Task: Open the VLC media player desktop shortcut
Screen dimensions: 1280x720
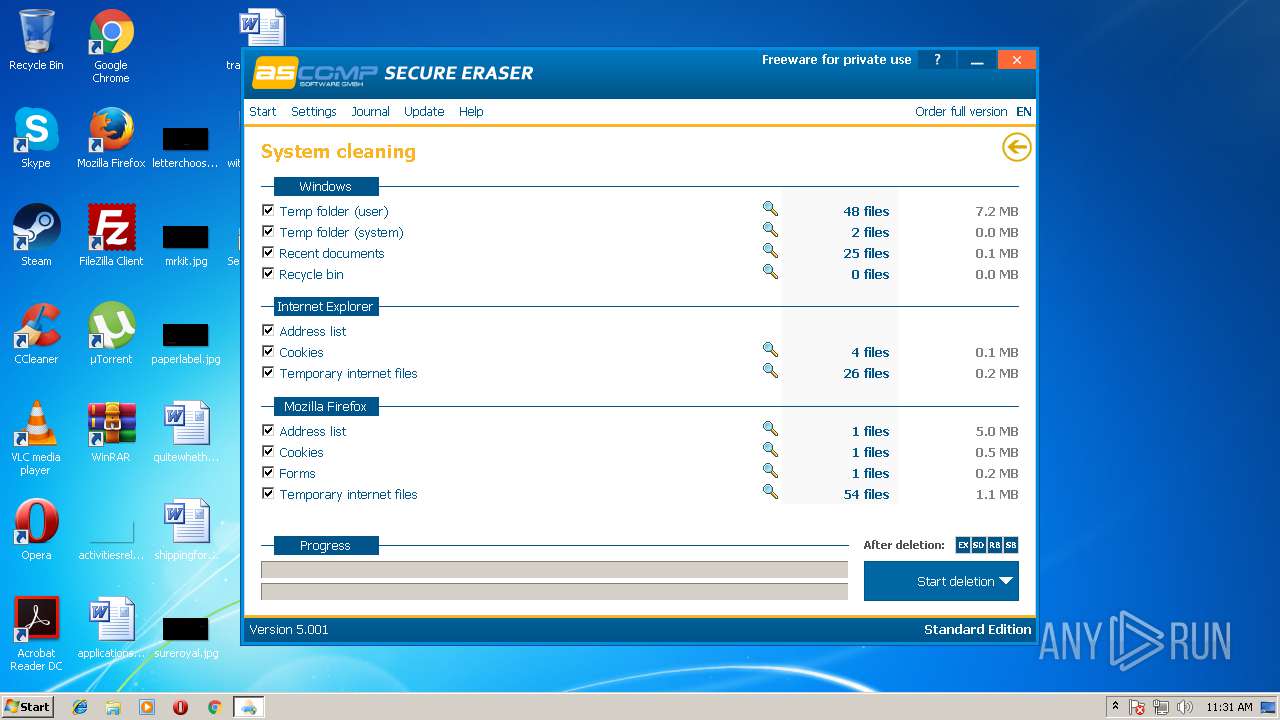Action: coord(36,438)
